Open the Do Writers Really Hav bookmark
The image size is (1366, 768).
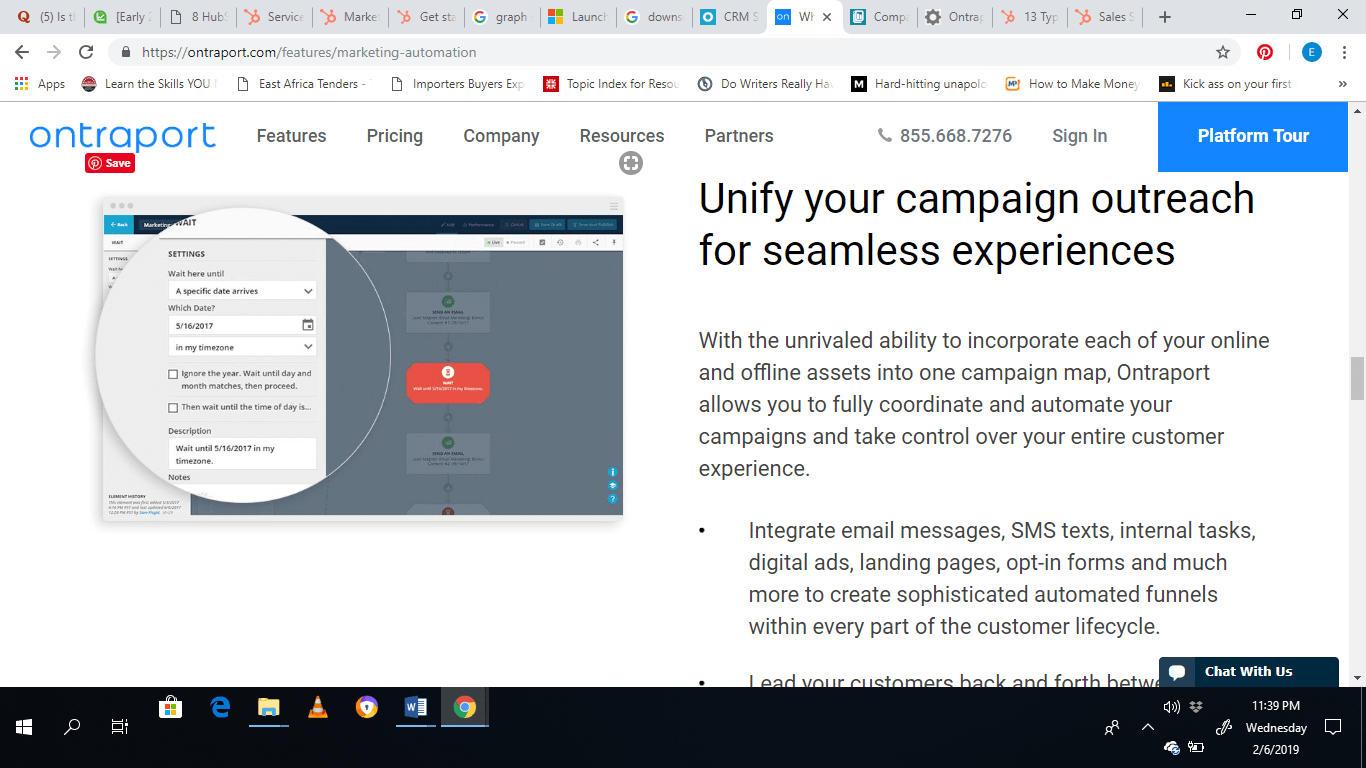pyautogui.click(x=765, y=84)
